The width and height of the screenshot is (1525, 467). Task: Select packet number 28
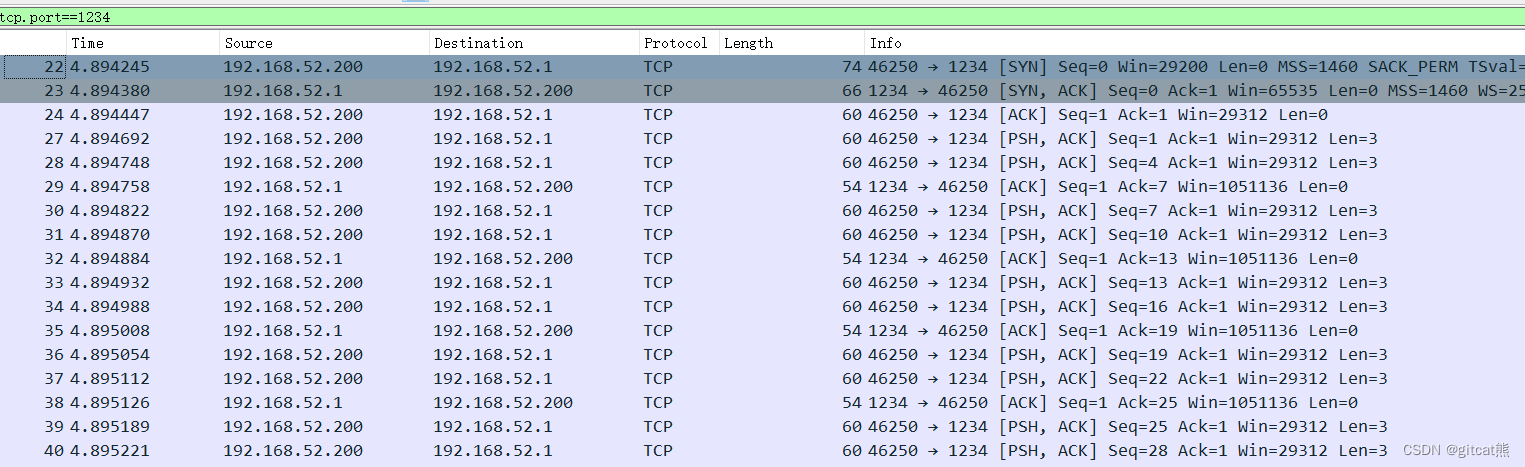point(762,163)
